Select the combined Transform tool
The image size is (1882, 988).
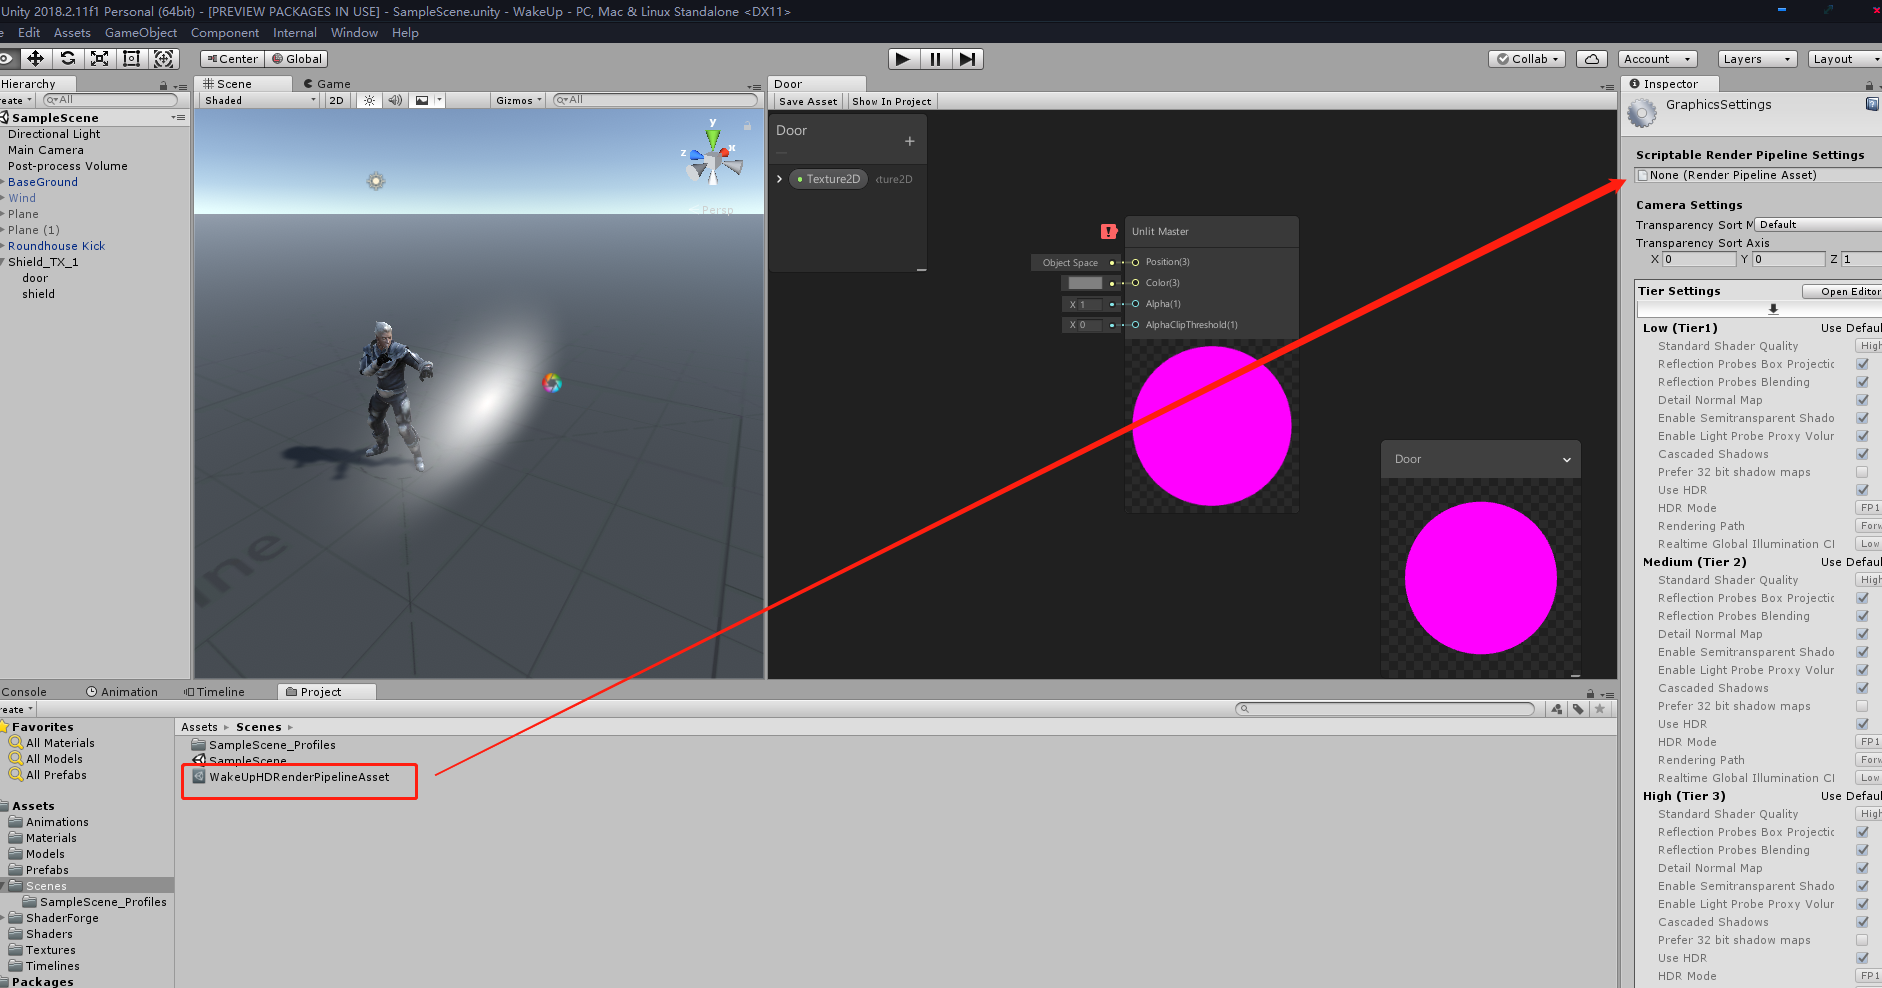click(164, 59)
